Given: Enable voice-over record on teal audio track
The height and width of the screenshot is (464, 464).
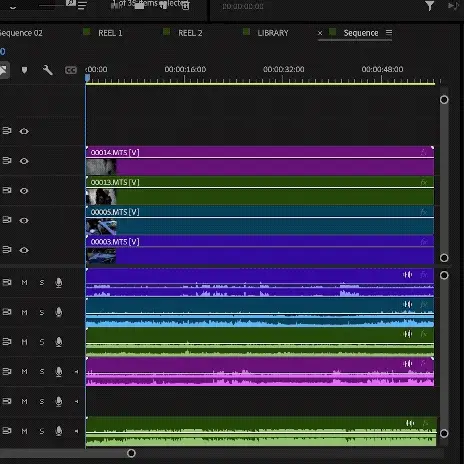Looking at the screenshot, I should click(x=59, y=312).
